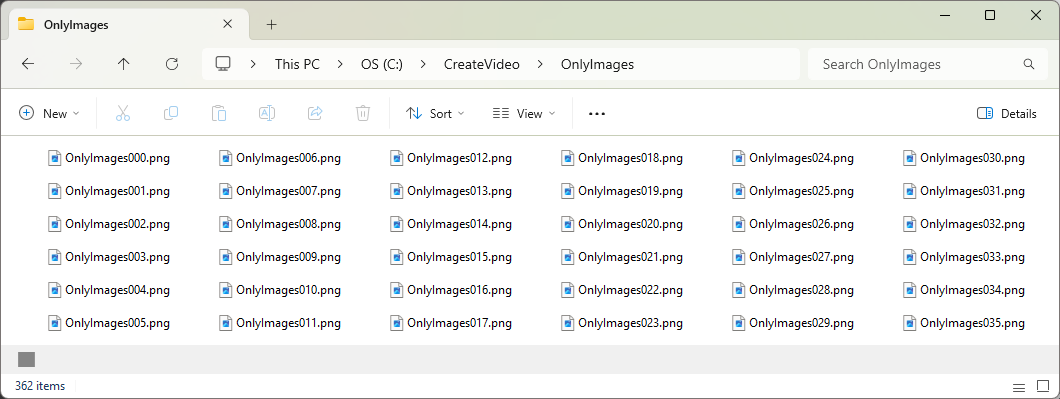Select file OnlyImages002.png
Screen dimensions: 1060x399
[109, 224]
